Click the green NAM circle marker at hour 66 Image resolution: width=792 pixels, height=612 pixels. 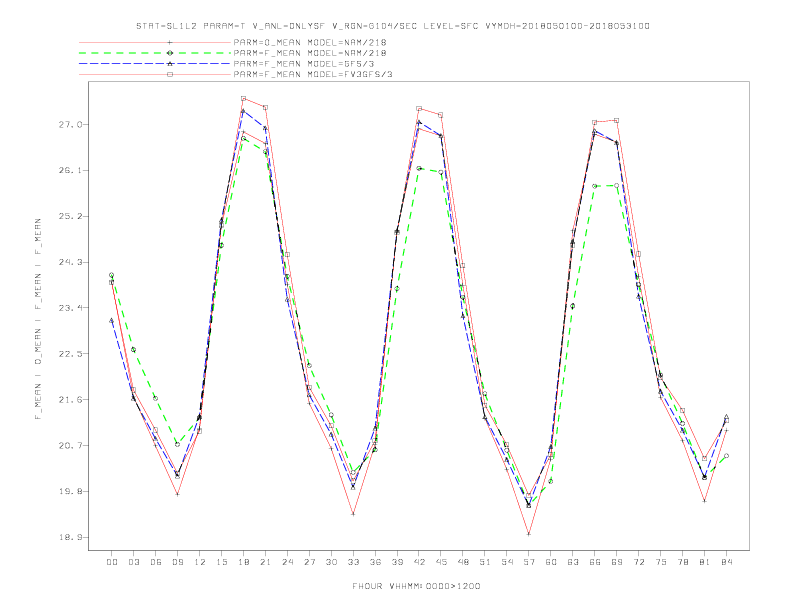(x=595, y=186)
